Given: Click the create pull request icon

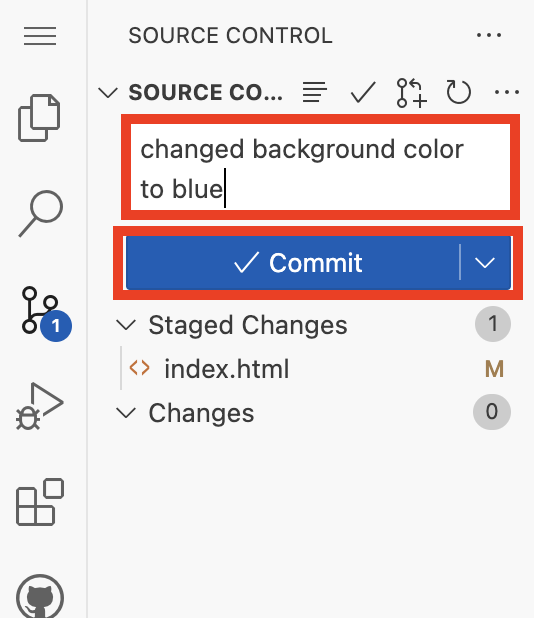Looking at the screenshot, I should pos(411,93).
